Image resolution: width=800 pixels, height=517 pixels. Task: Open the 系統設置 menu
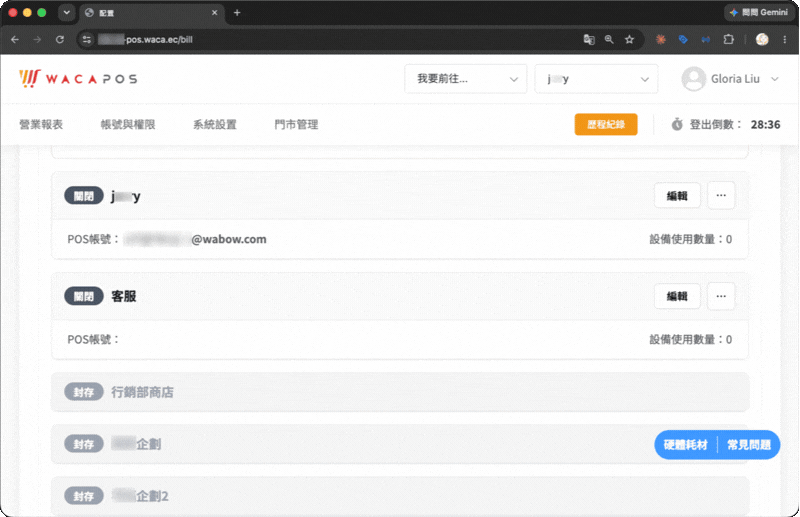(214, 124)
